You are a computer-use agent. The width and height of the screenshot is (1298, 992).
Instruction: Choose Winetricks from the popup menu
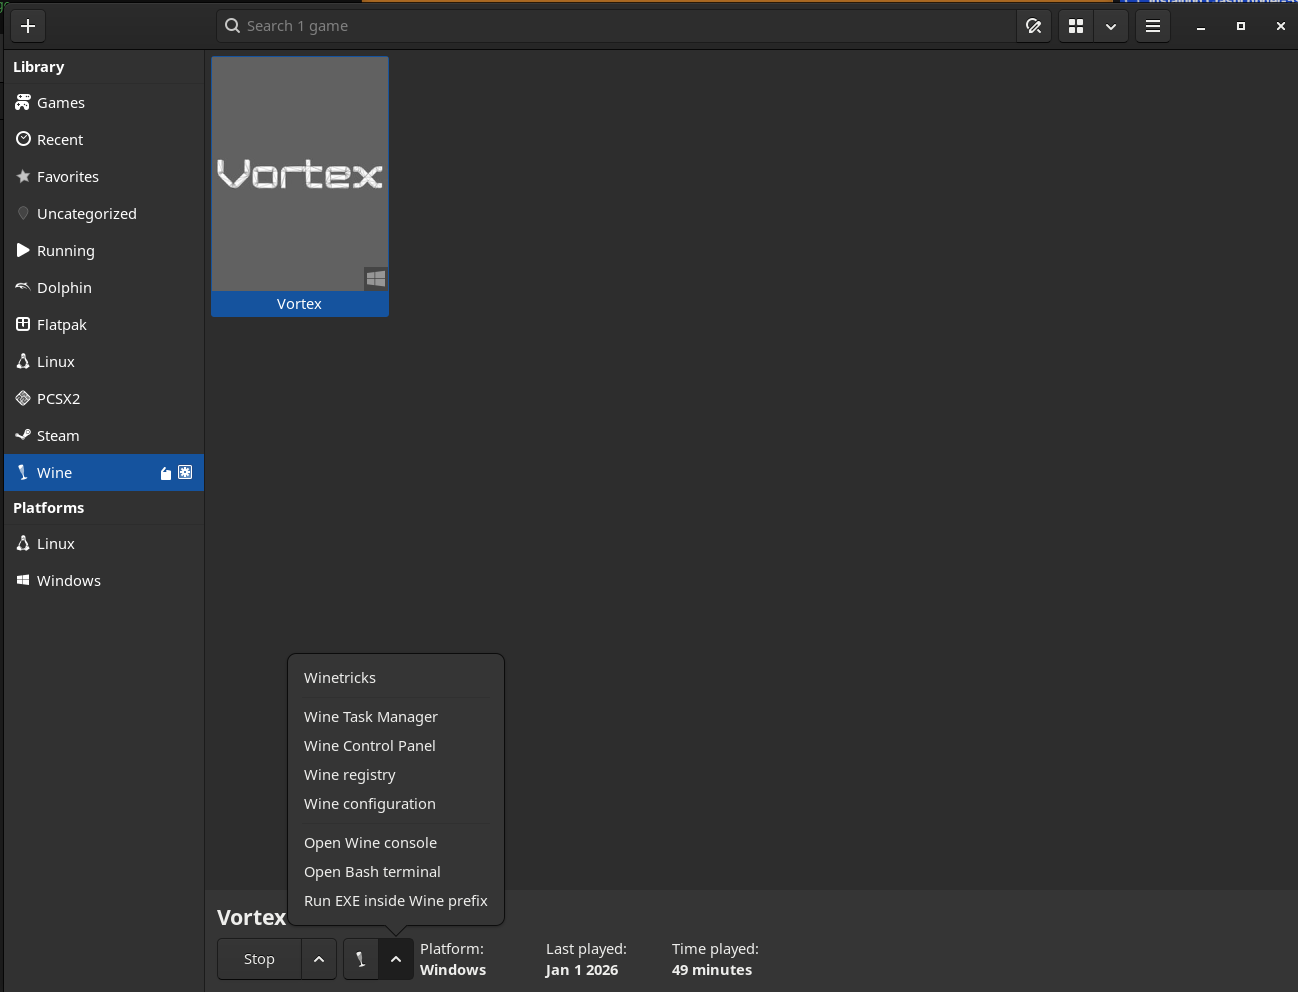click(x=340, y=678)
